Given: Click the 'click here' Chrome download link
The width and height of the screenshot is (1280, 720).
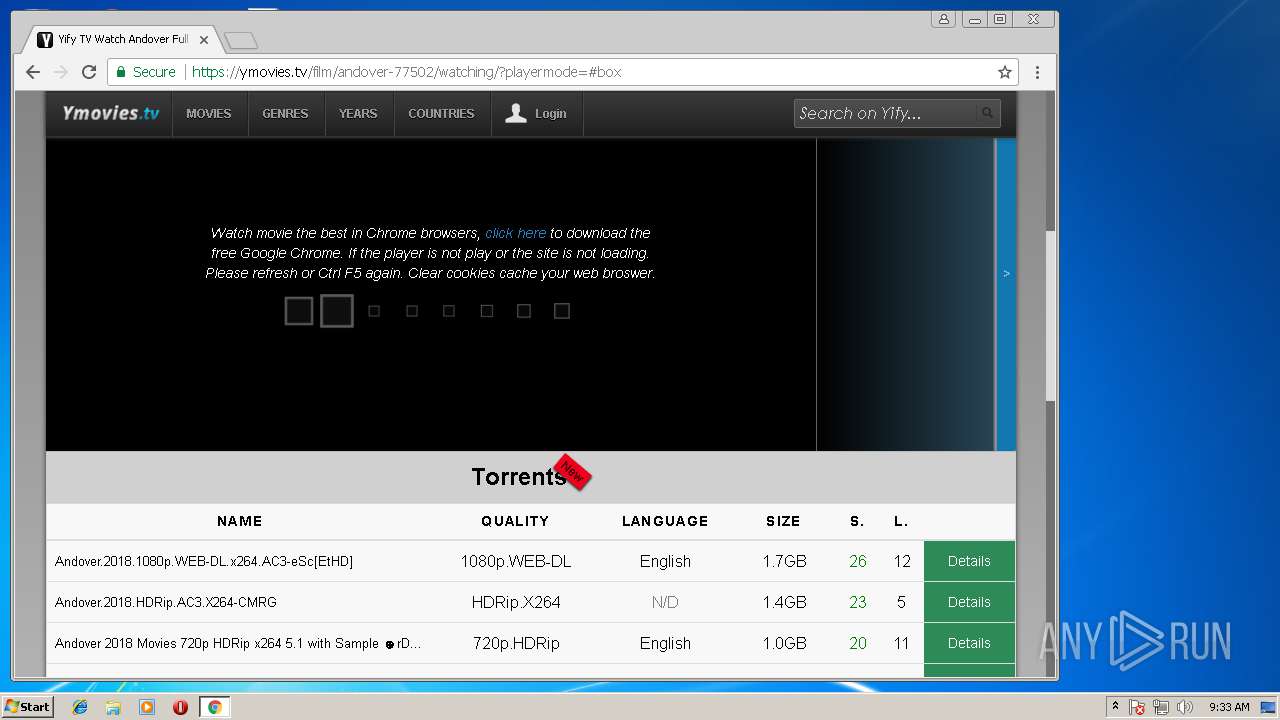Looking at the screenshot, I should click(x=516, y=233).
